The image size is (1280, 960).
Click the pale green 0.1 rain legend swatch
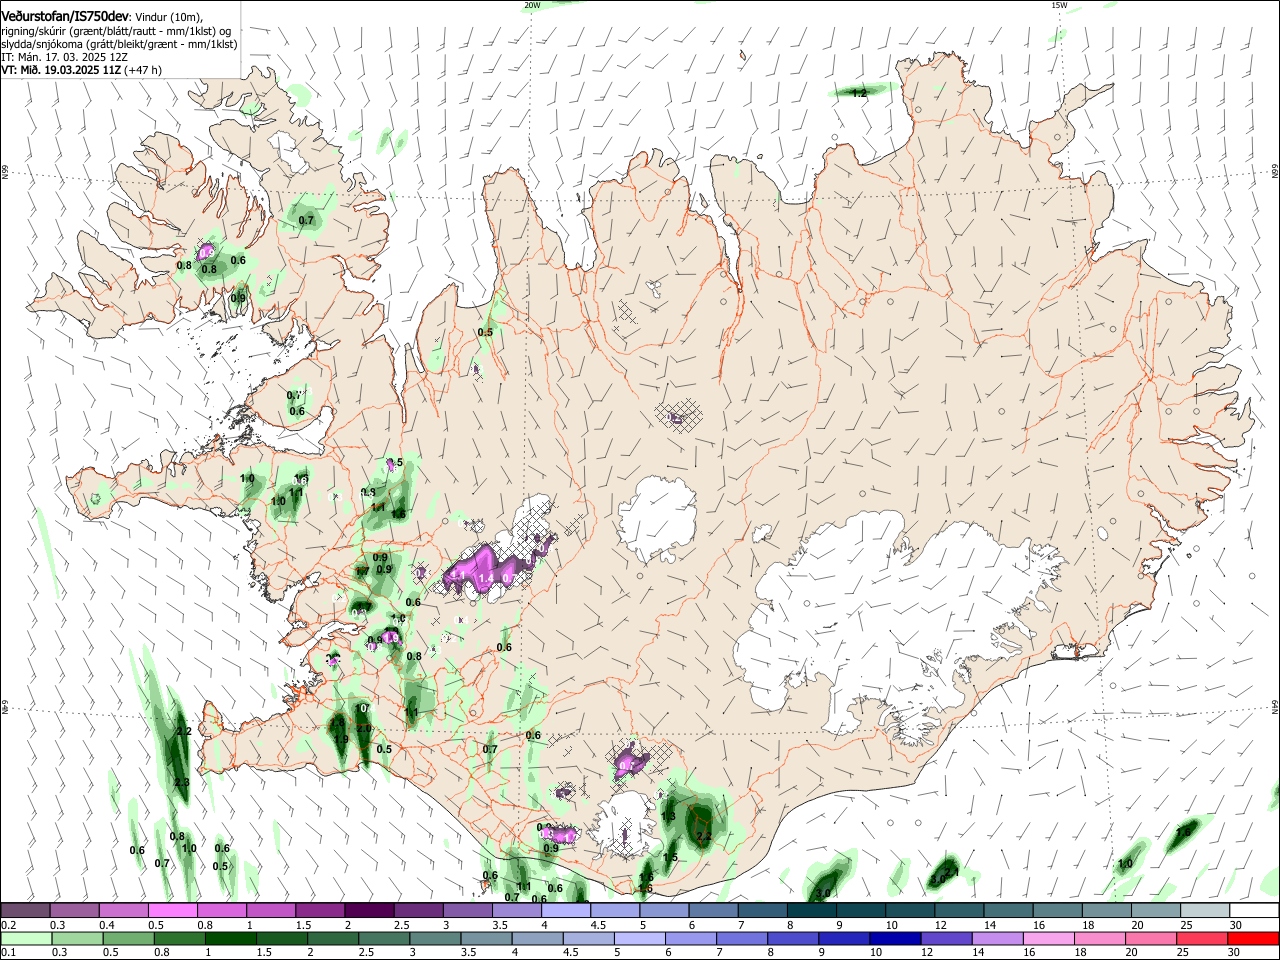[26, 938]
